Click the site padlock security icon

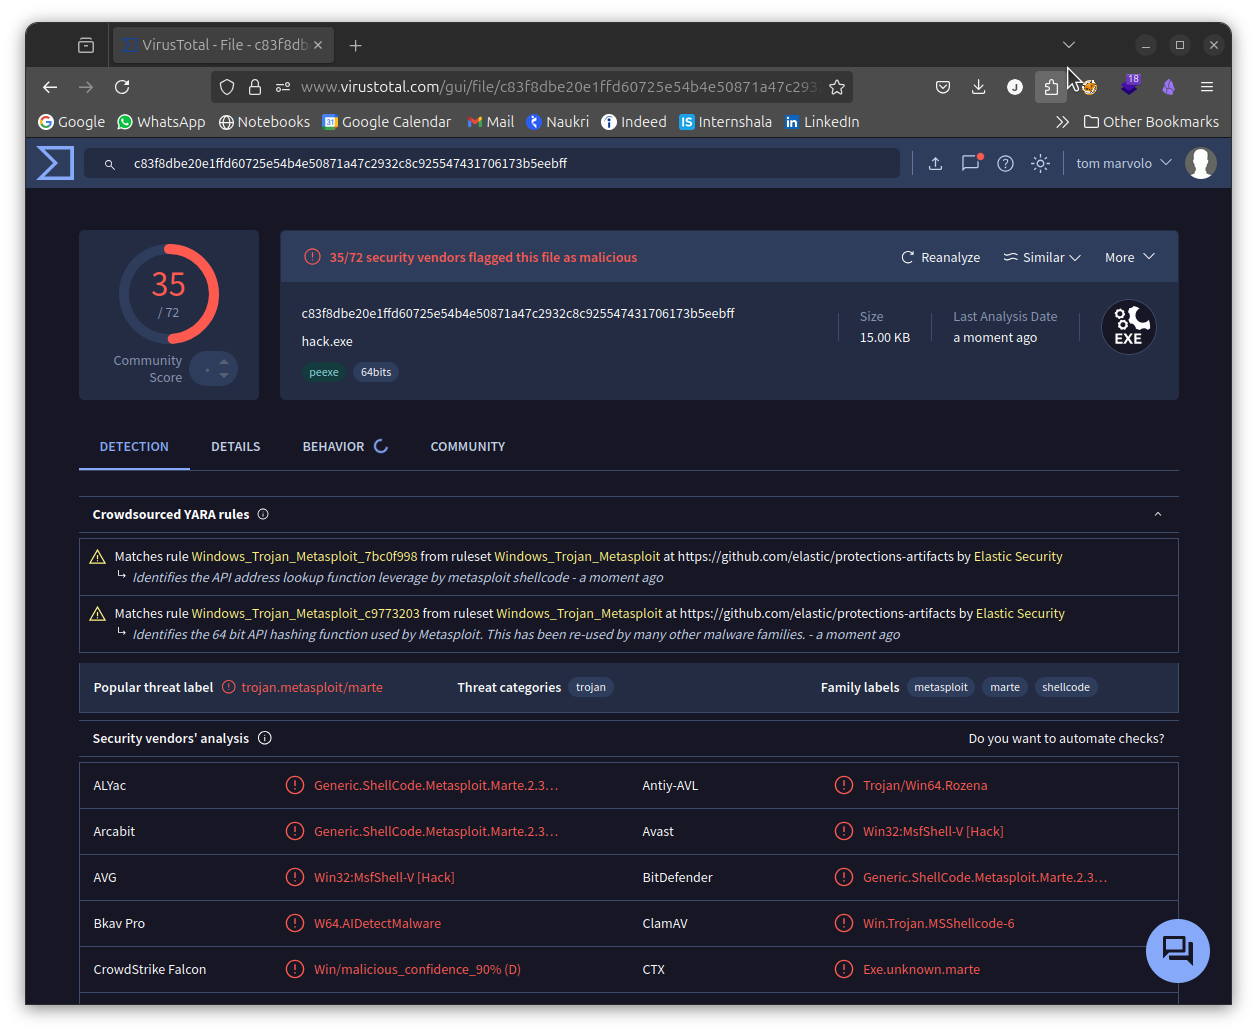point(255,87)
